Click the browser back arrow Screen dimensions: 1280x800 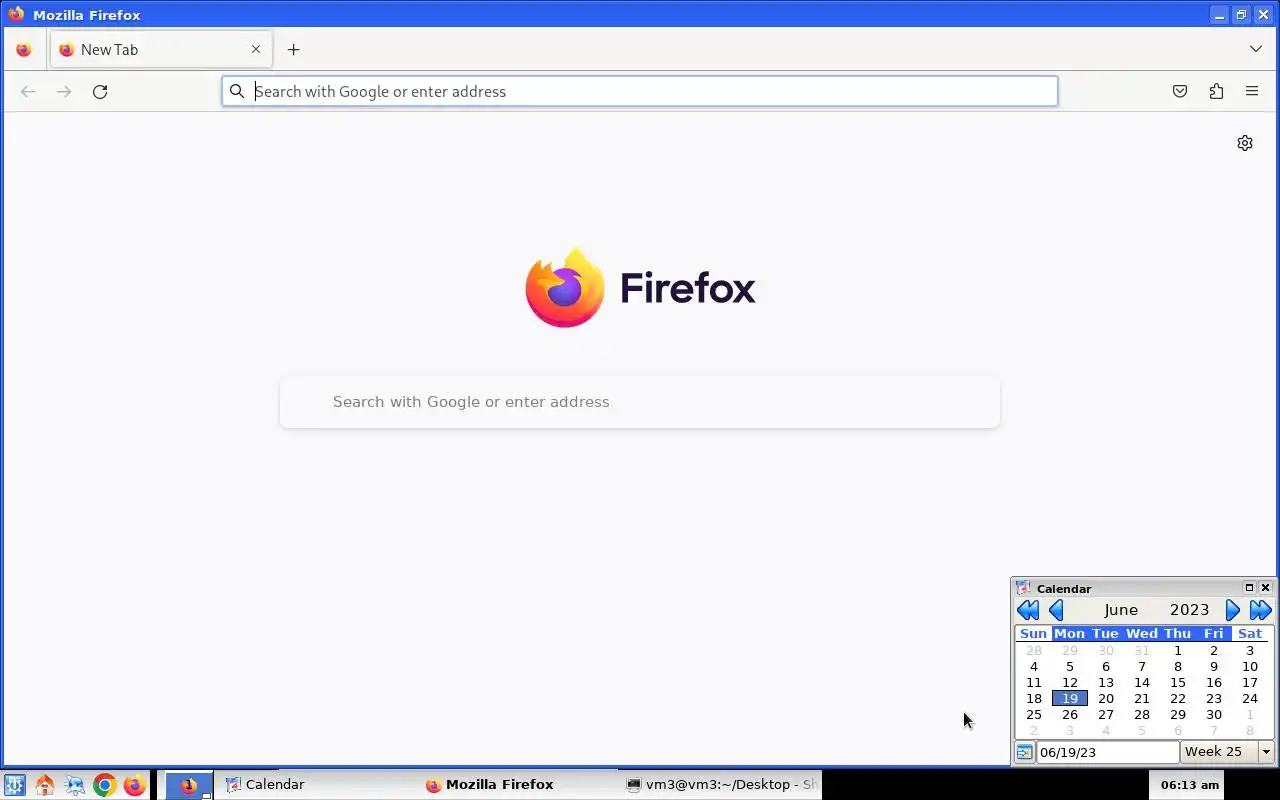click(x=28, y=91)
